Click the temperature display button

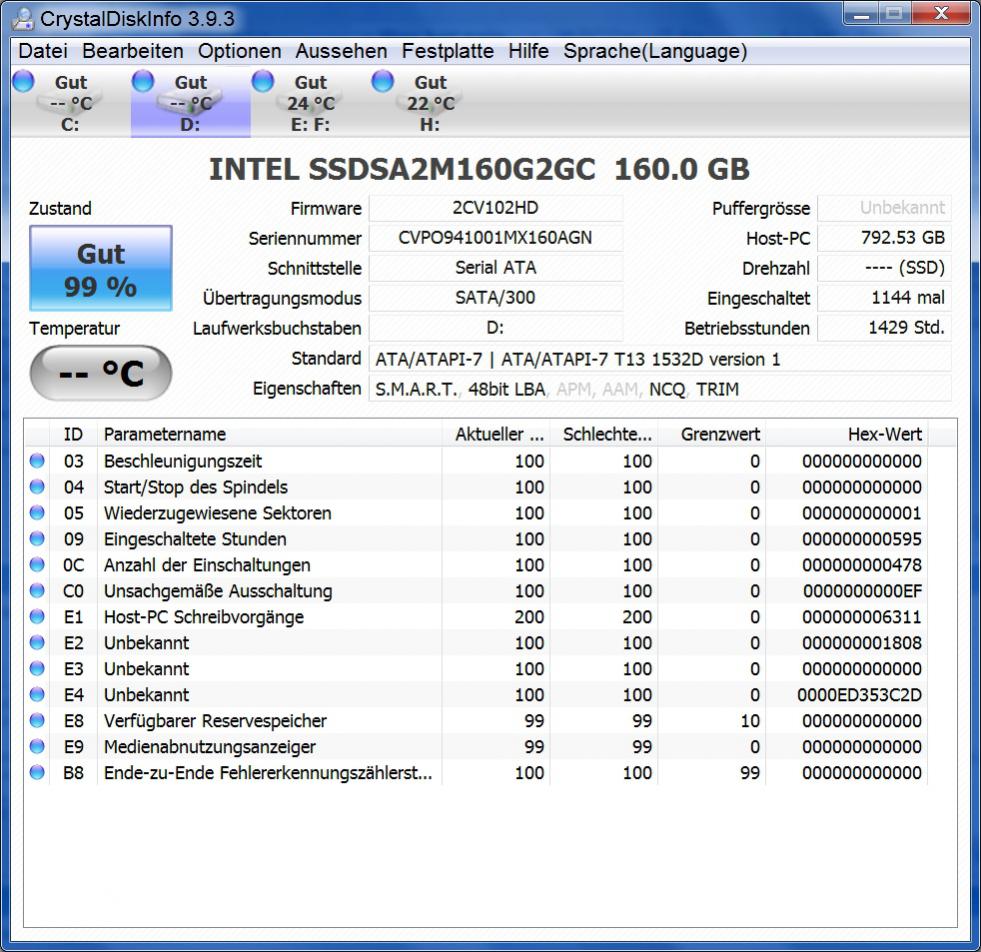coord(101,373)
